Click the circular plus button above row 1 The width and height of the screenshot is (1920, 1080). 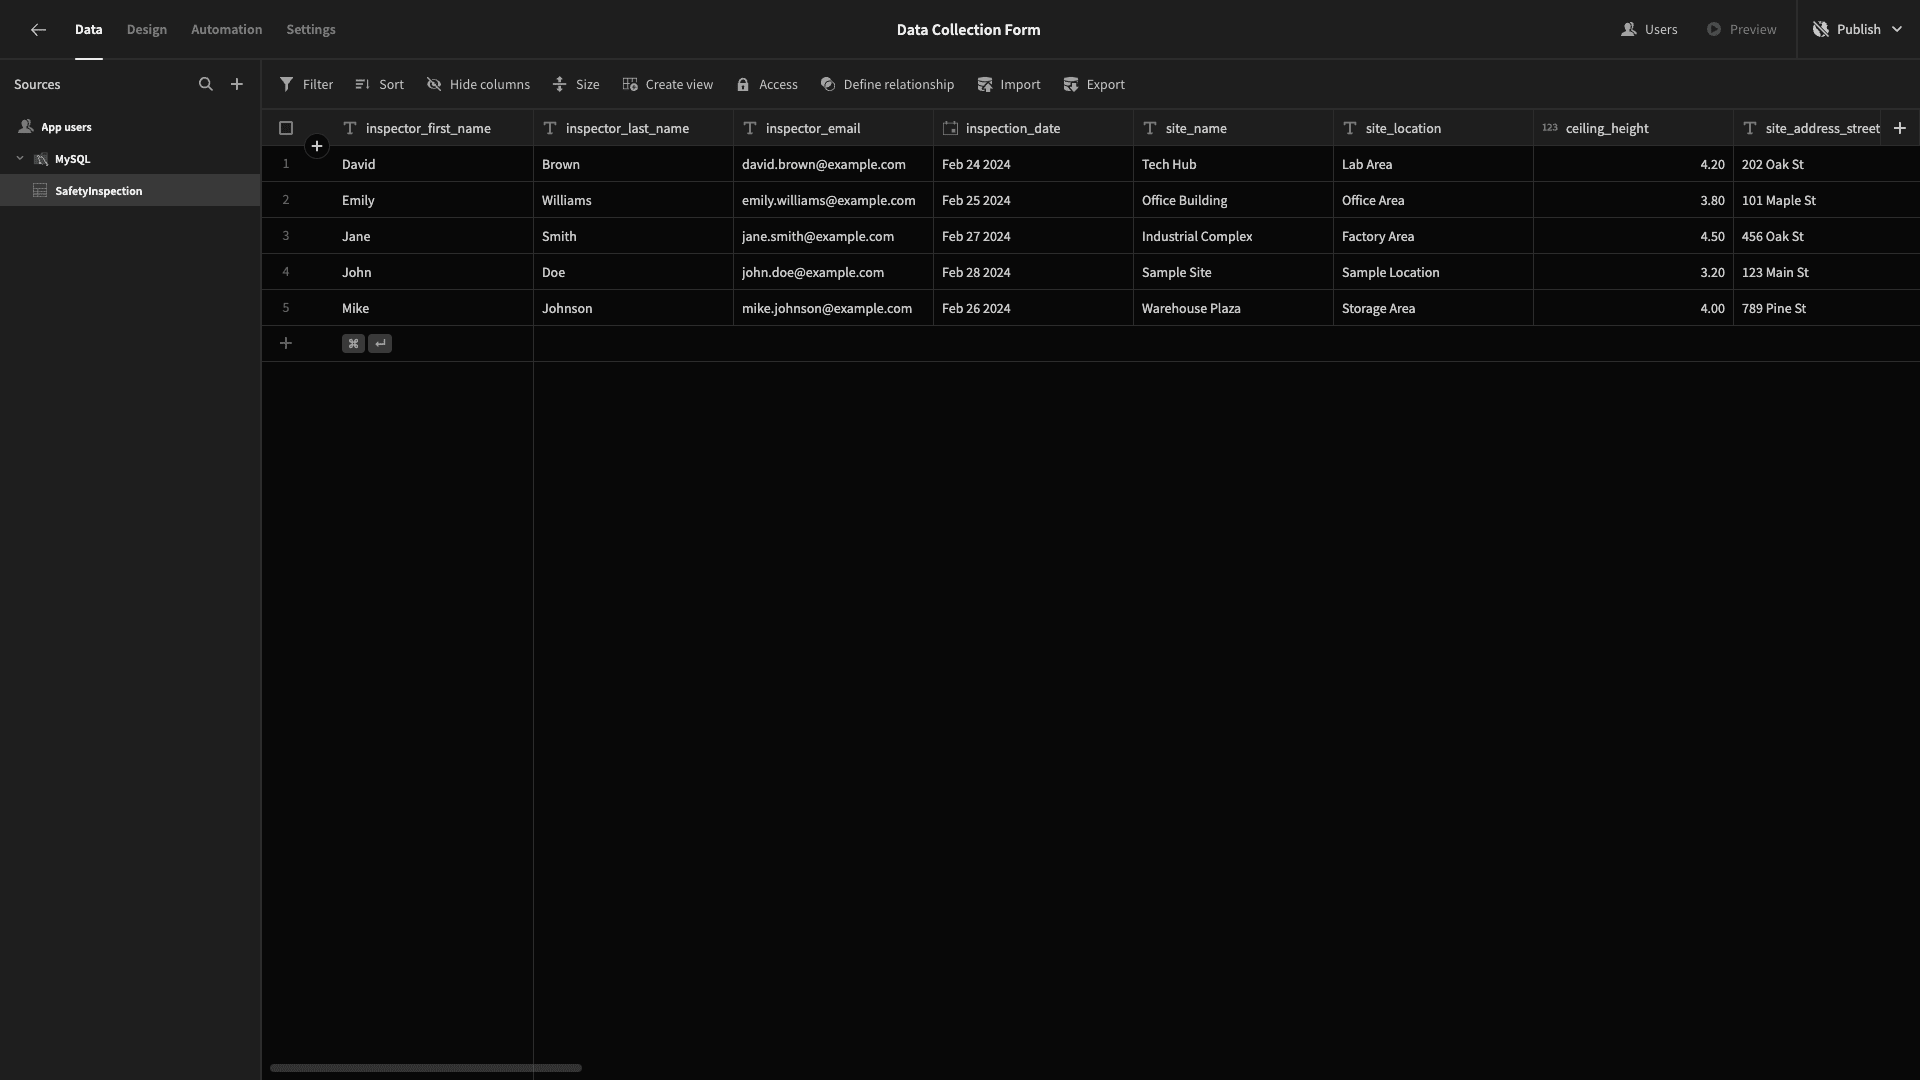pyautogui.click(x=317, y=147)
